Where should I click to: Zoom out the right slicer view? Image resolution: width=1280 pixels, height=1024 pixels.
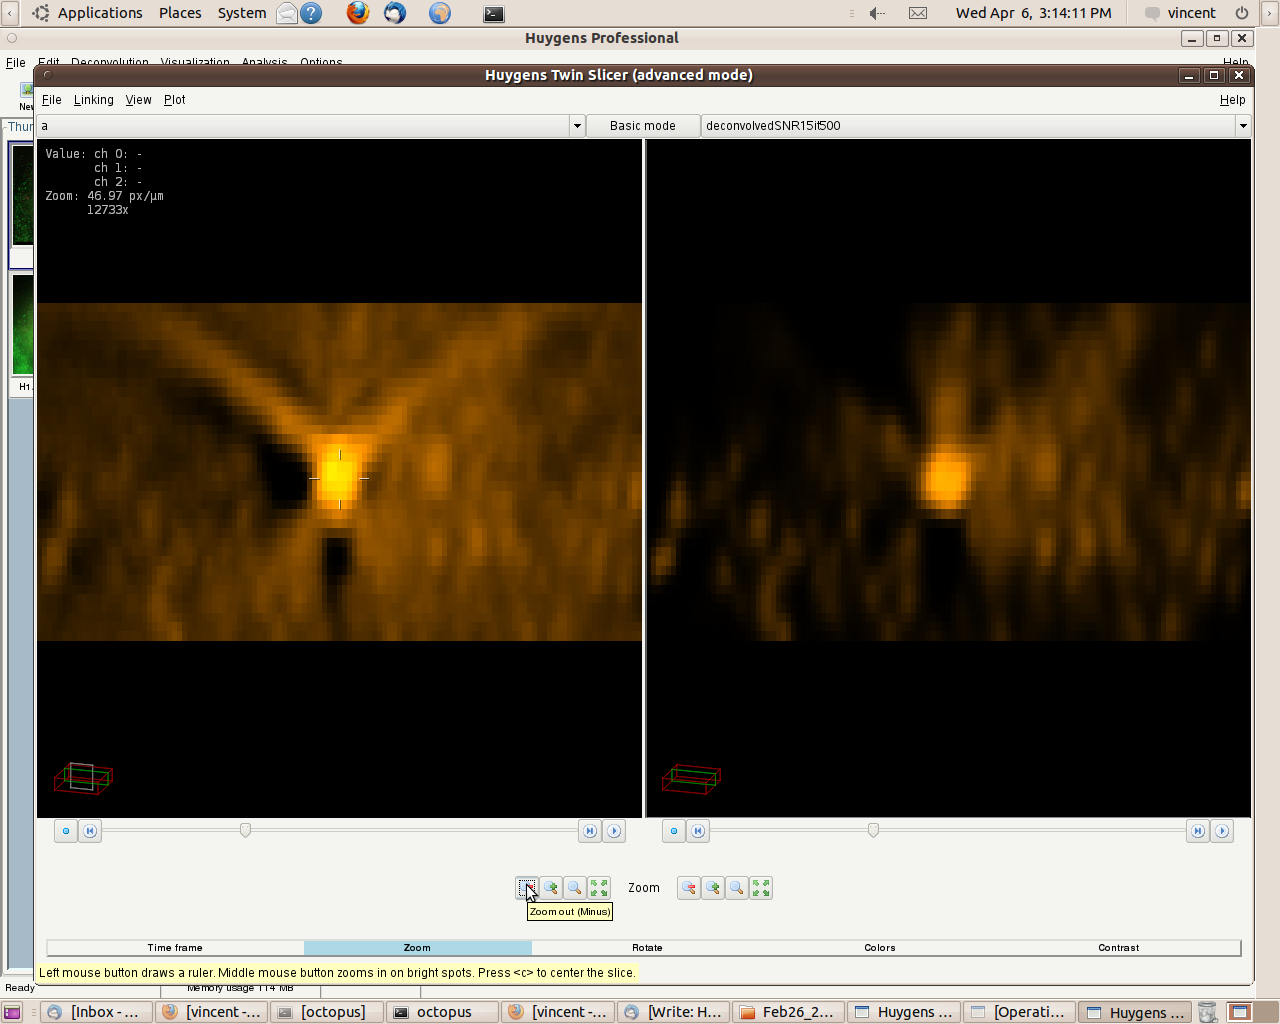689,888
